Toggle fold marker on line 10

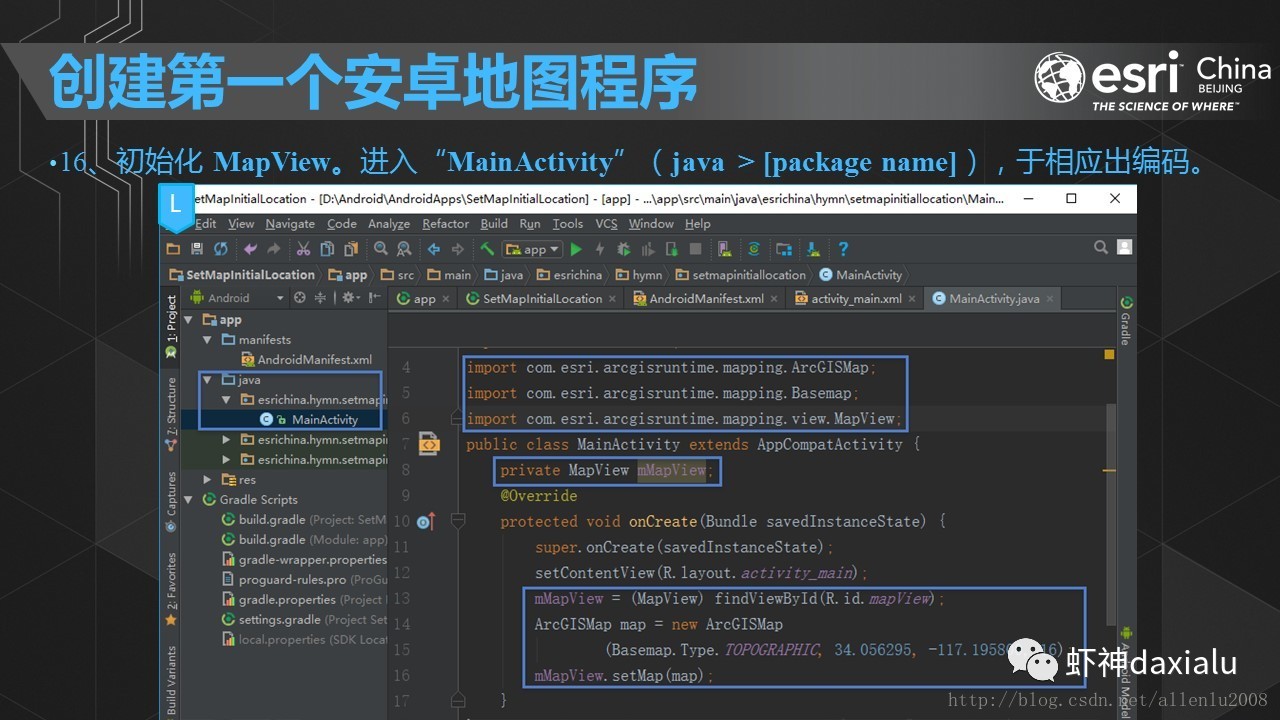(x=457, y=521)
